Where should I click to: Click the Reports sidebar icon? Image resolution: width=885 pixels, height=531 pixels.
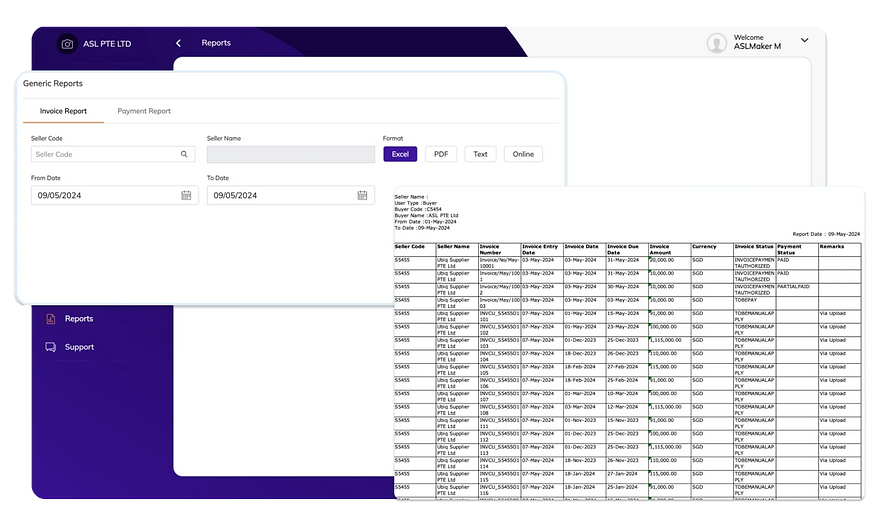51,319
